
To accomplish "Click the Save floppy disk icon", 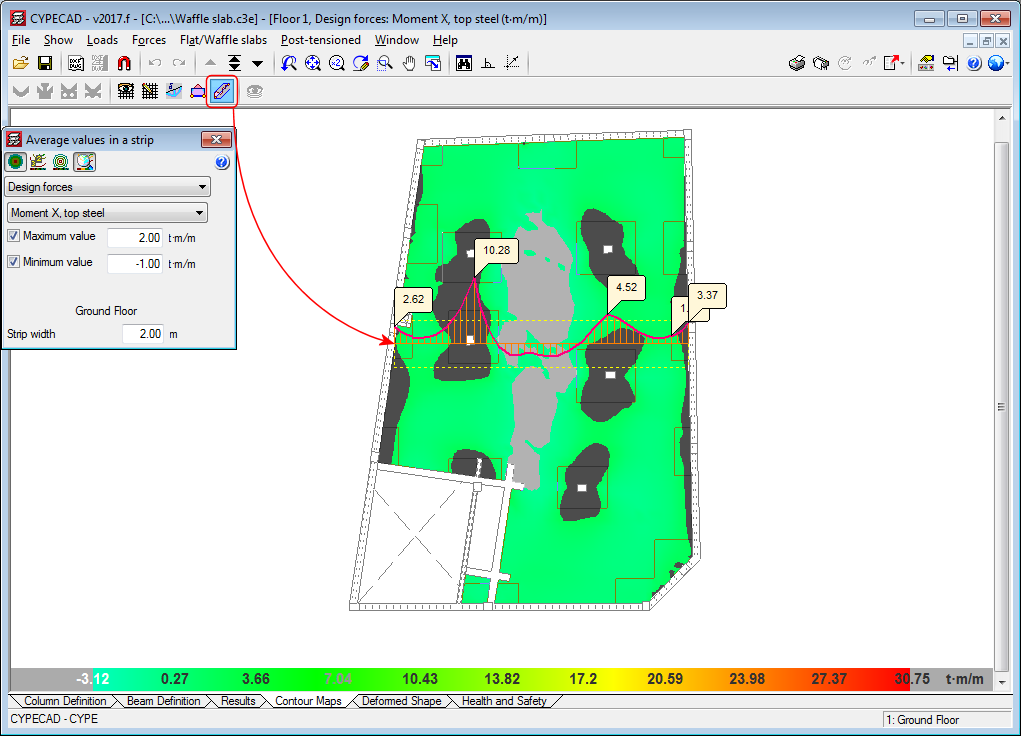I will pyautogui.click(x=44, y=63).
